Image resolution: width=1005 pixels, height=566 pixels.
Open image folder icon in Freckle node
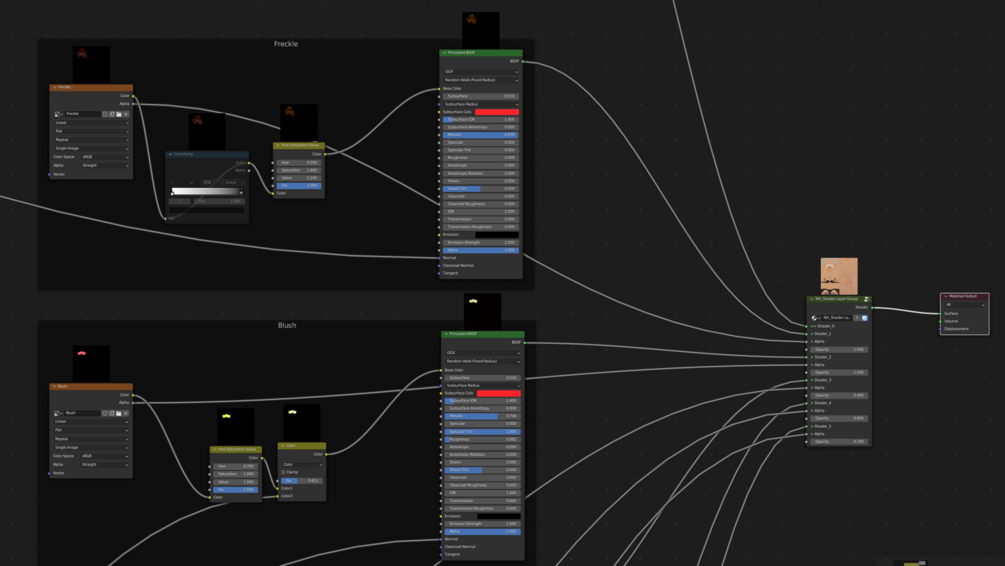pos(119,114)
